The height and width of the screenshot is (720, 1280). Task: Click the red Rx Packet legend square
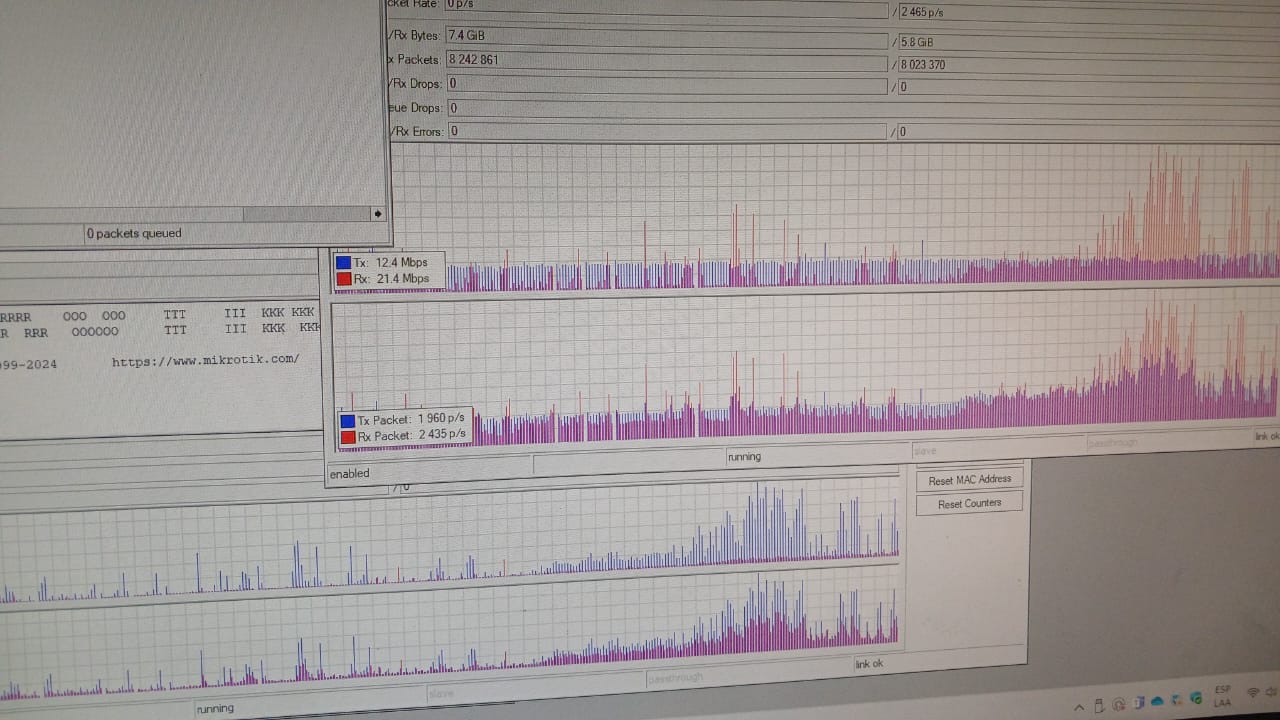(x=347, y=437)
